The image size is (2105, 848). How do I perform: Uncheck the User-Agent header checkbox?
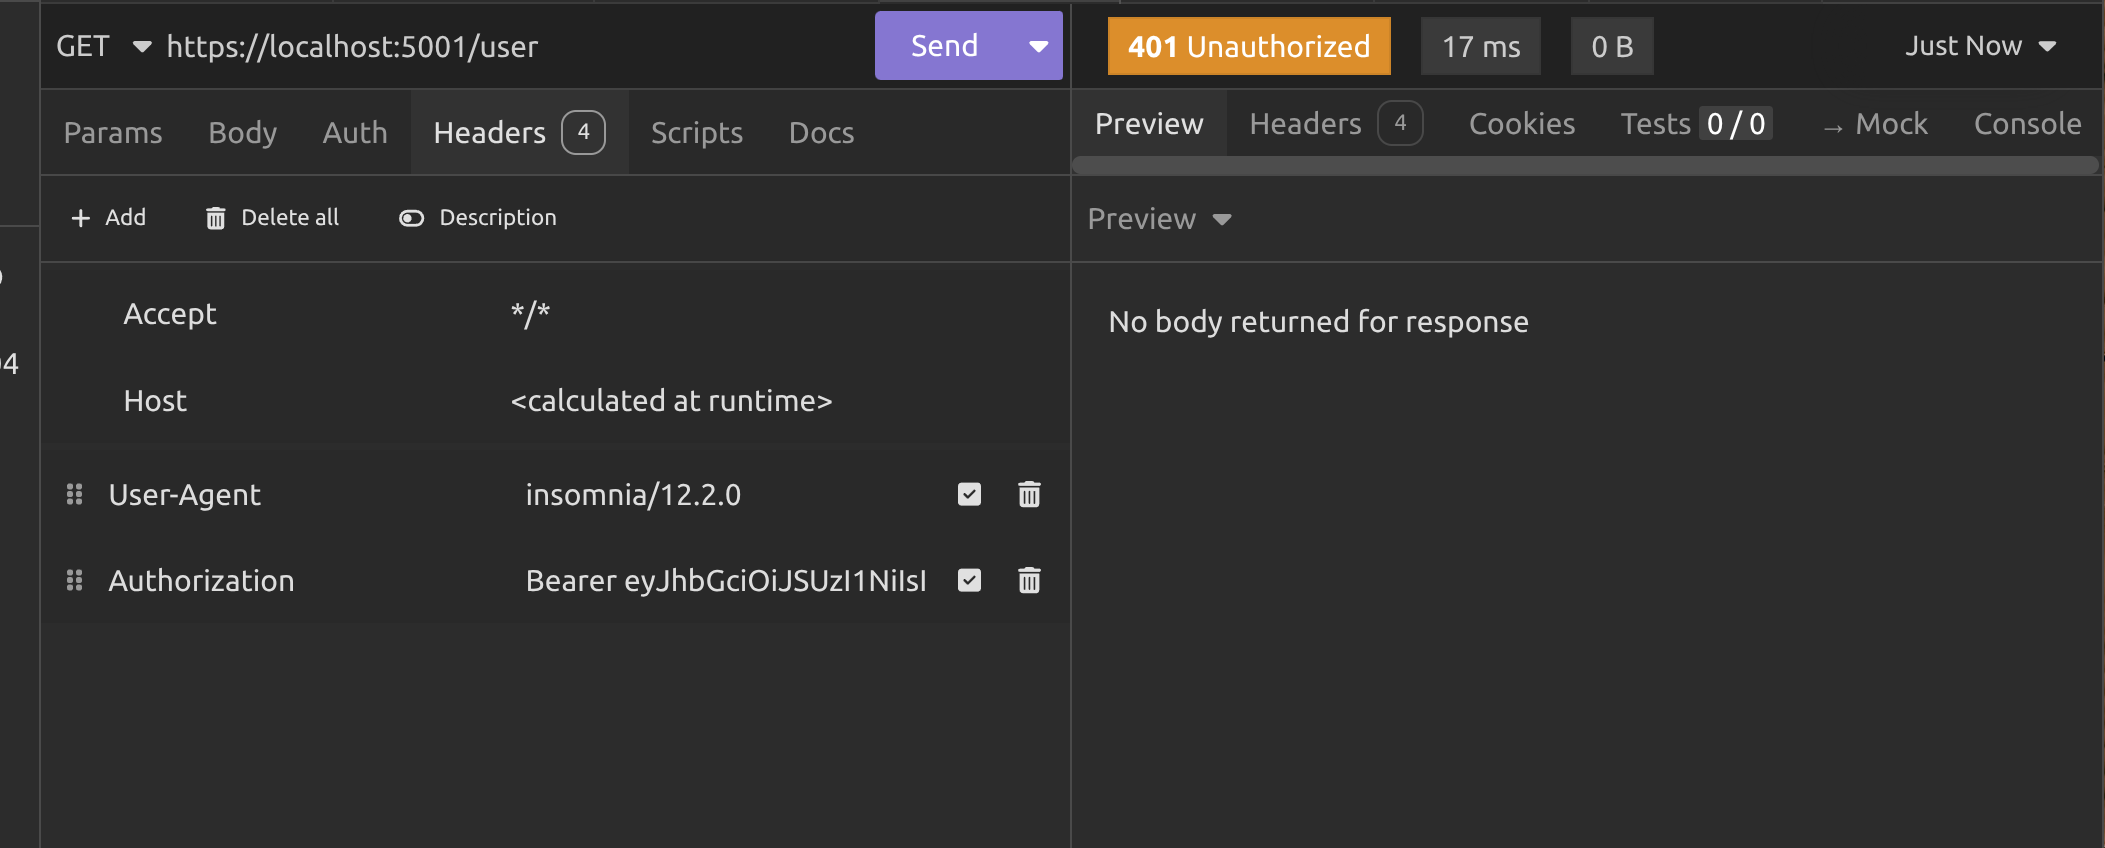(969, 494)
